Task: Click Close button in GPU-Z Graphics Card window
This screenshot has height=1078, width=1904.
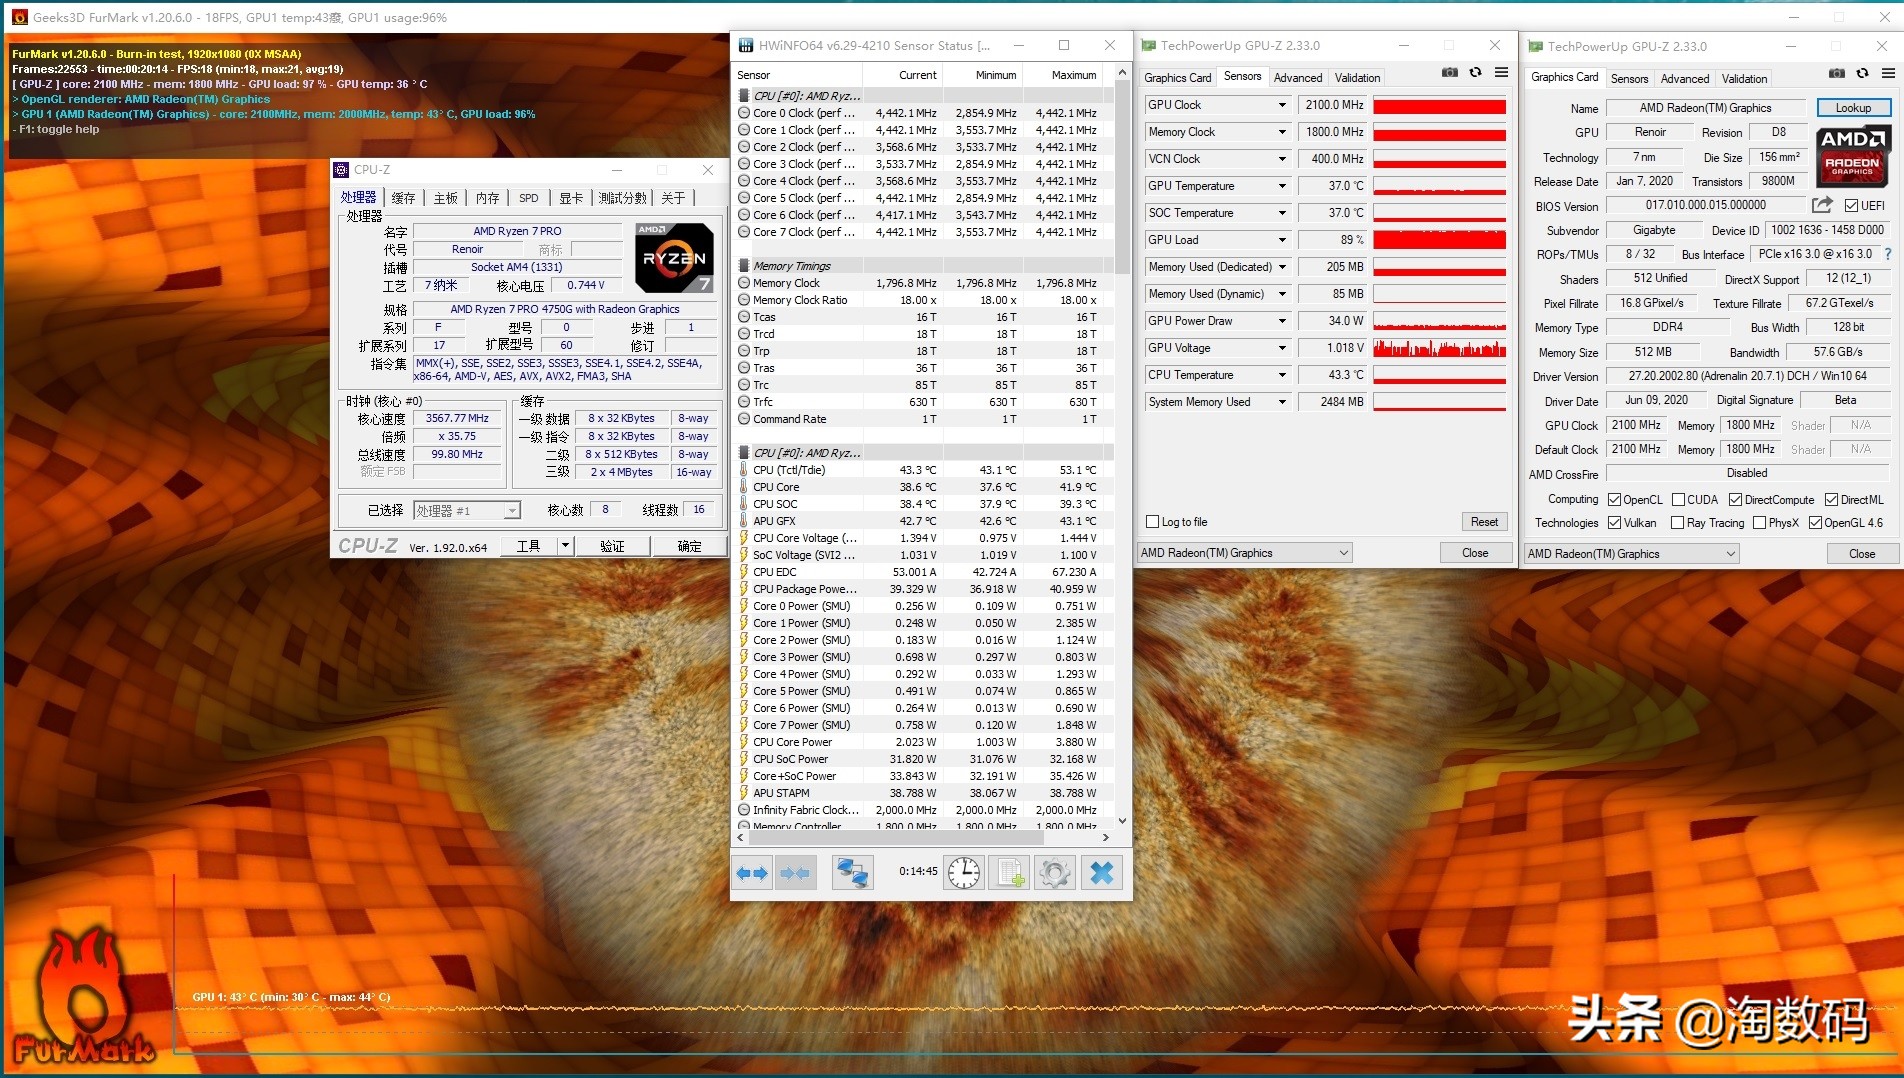Action: coord(1861,554)
